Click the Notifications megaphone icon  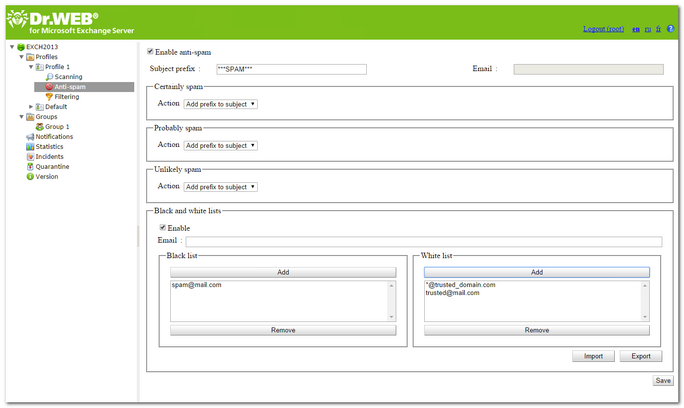30,137
